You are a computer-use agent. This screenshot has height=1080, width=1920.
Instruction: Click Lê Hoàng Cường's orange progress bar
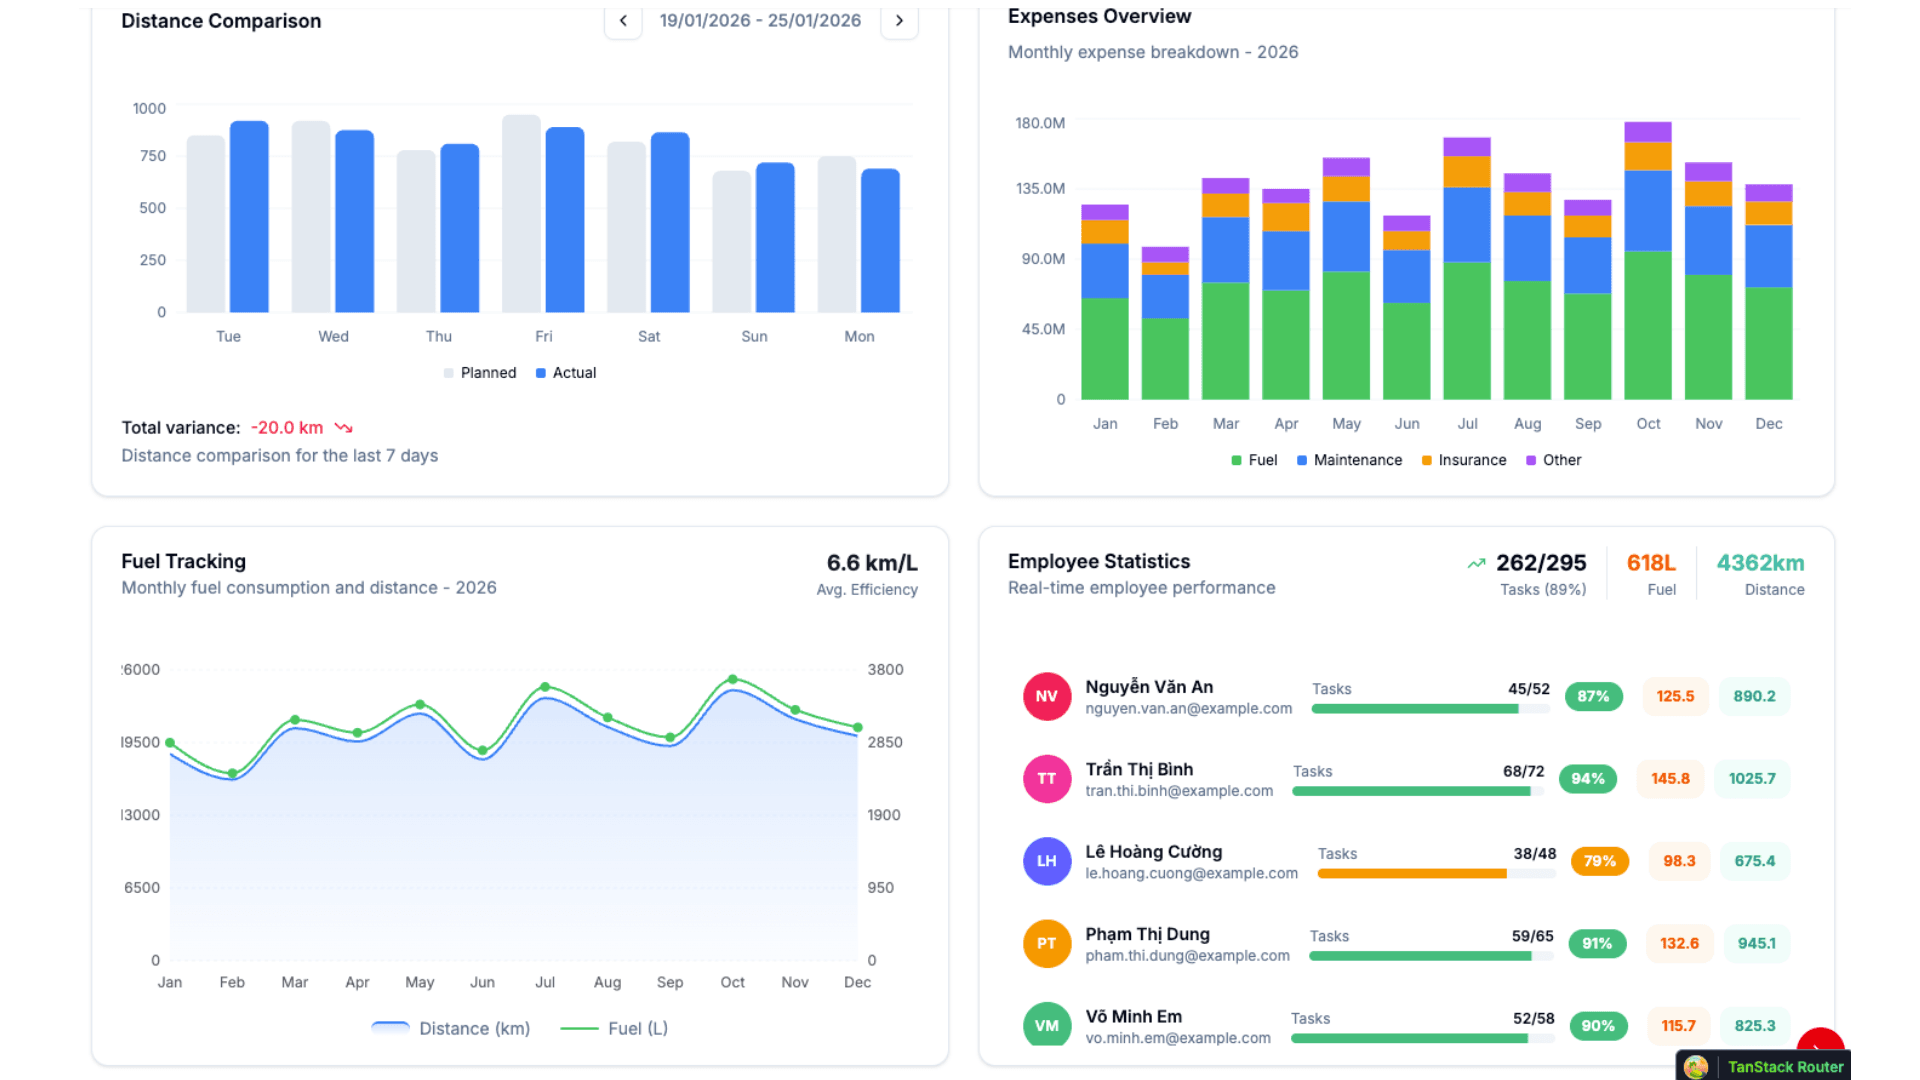tap(1436, 874)
